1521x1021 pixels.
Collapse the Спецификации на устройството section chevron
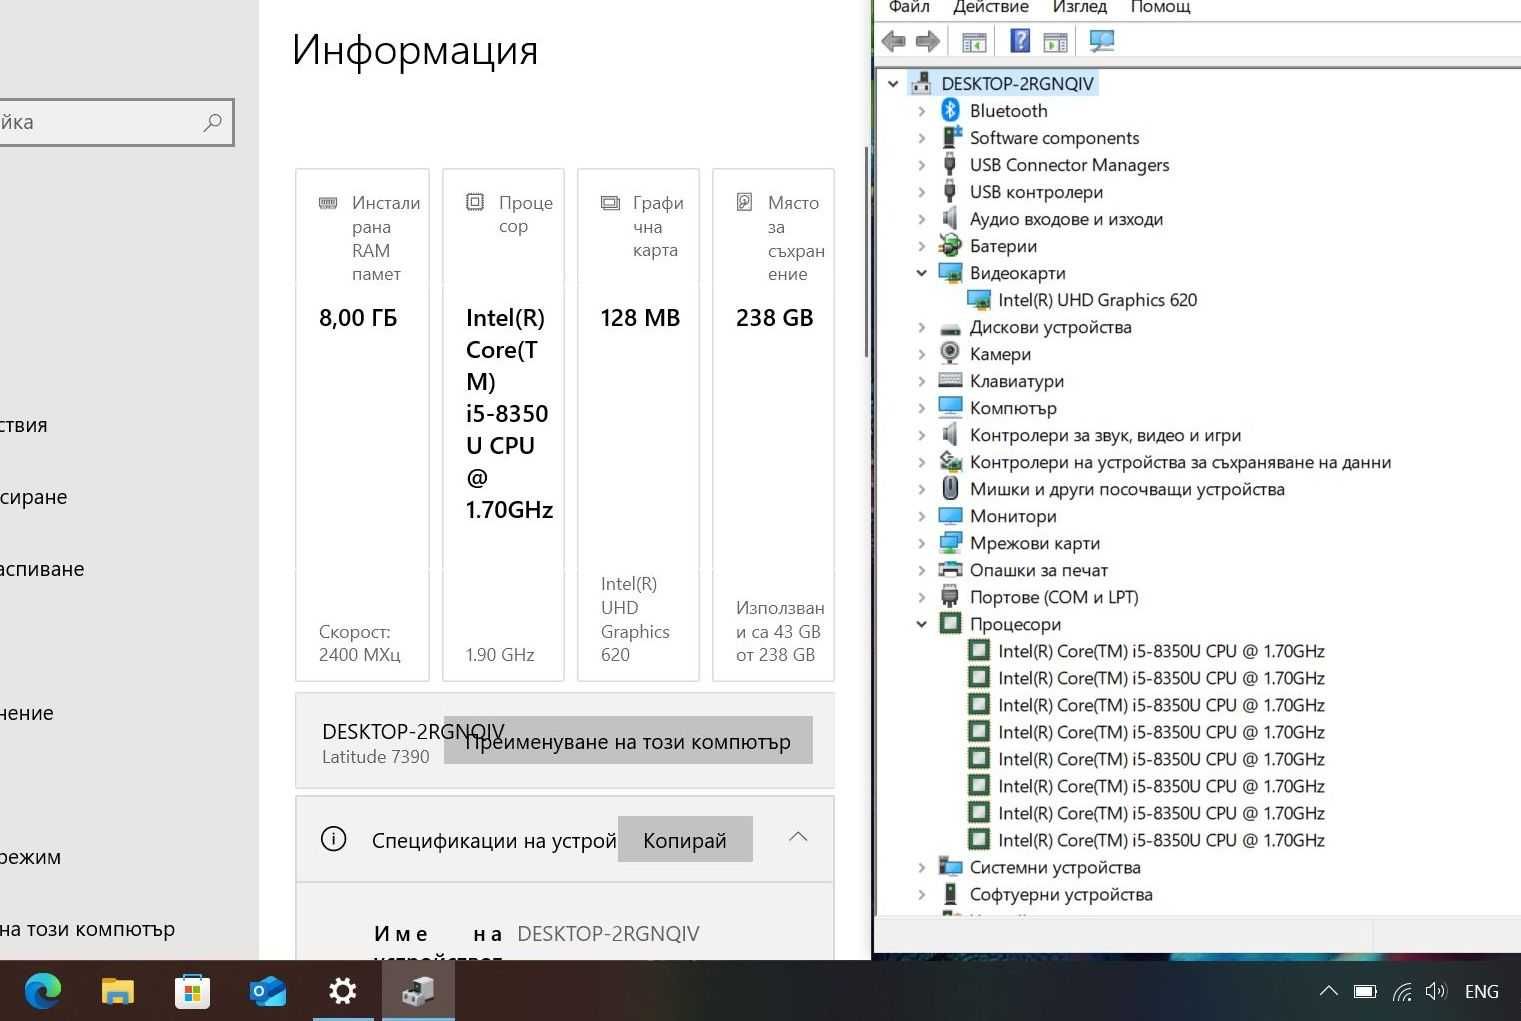coord(798,837)
